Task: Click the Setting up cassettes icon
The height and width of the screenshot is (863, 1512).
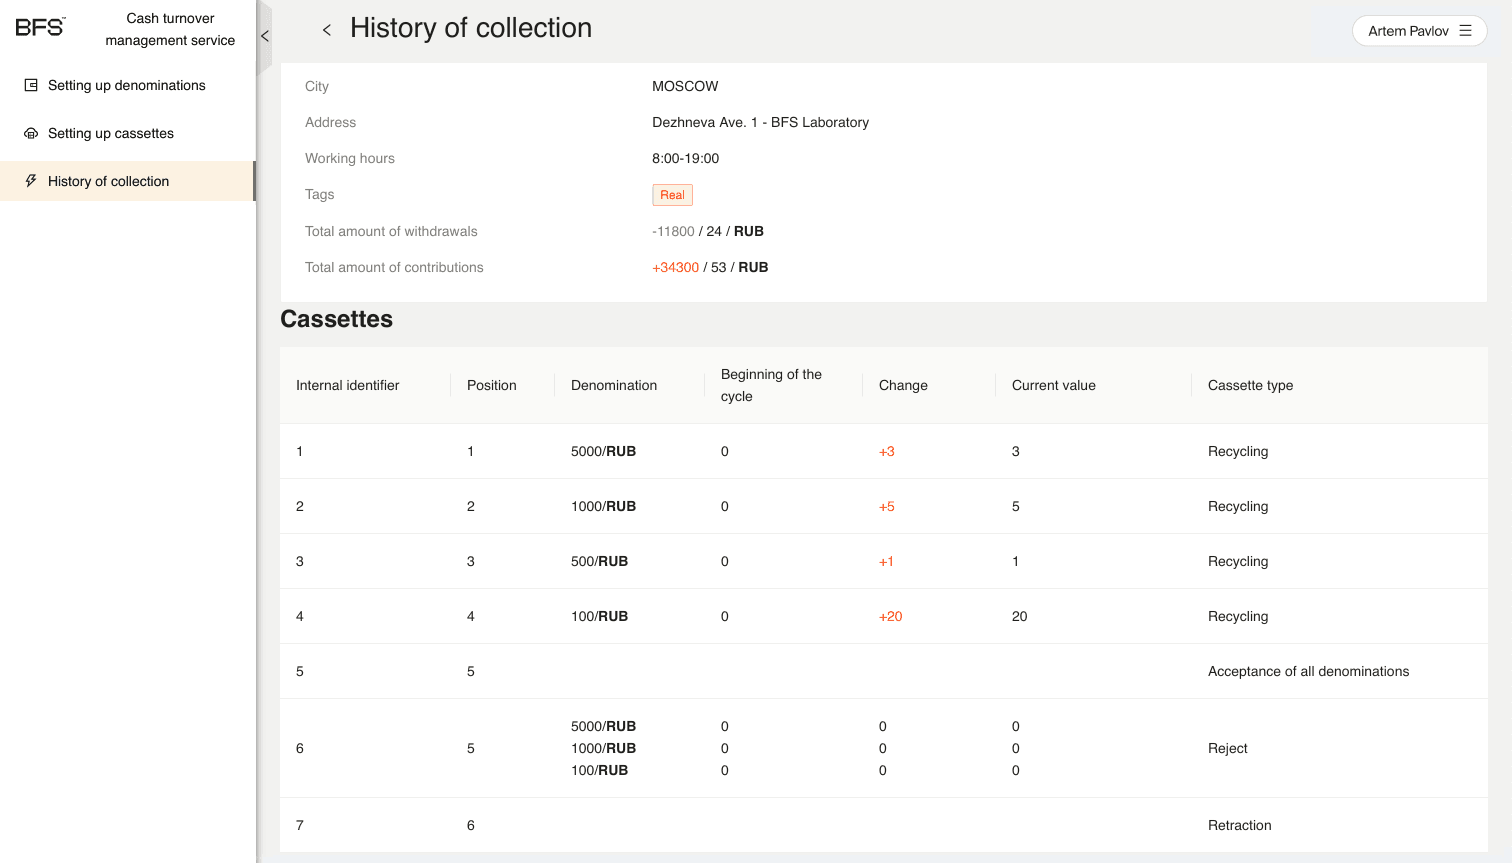Action: pyautogui.click(x=31, y=133)
